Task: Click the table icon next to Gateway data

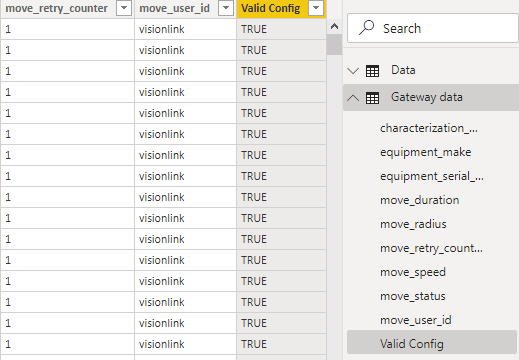Action: (x=372, y=98)
